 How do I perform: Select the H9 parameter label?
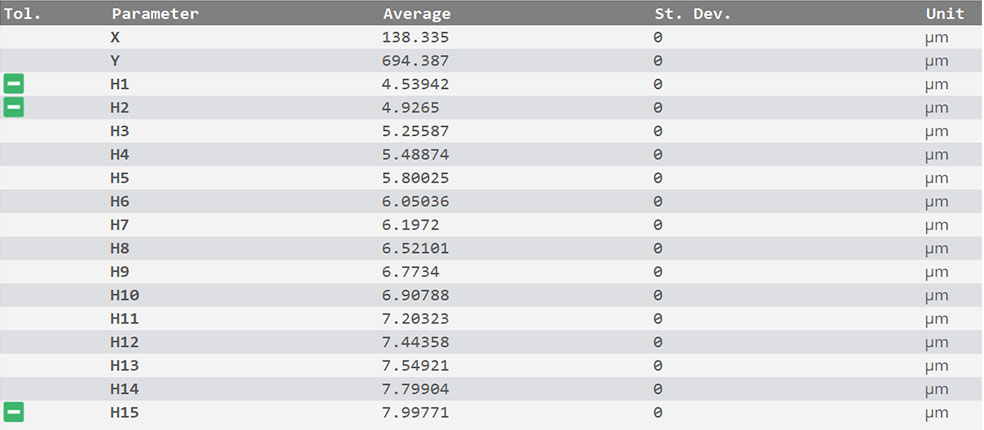click(120, 272)
